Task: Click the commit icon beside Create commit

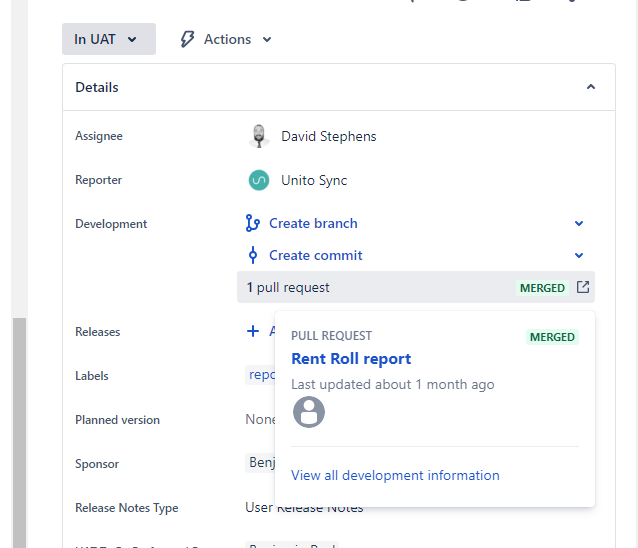Action: pyautogui.click(x=253, y=255)
